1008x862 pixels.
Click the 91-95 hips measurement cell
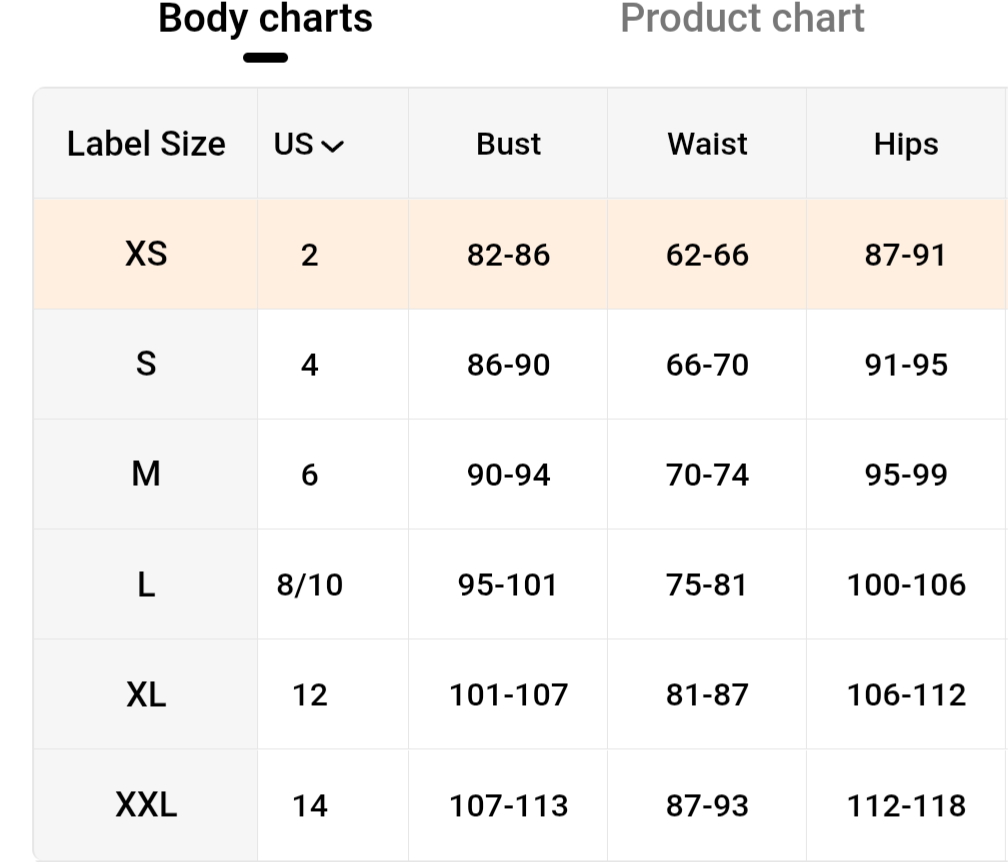coord(906,365)
